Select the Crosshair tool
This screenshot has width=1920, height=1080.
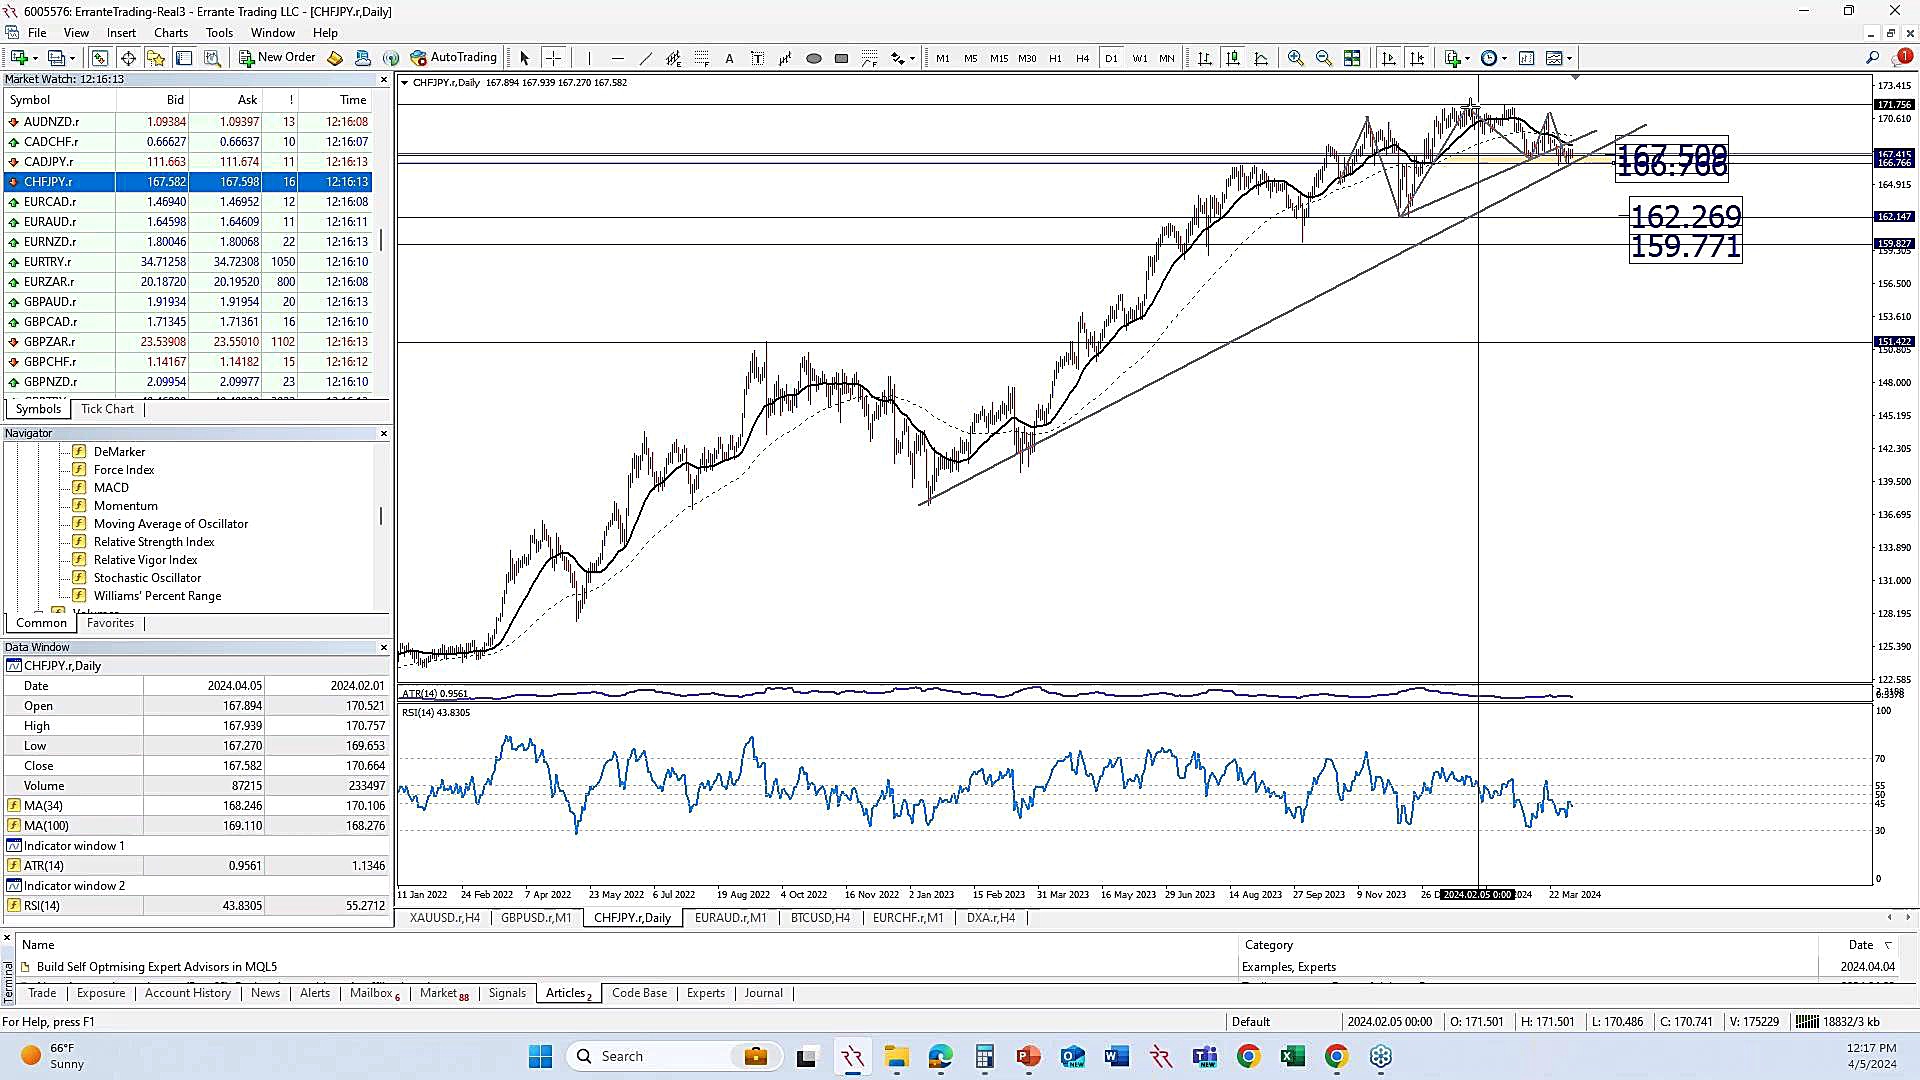coord(553,58)
